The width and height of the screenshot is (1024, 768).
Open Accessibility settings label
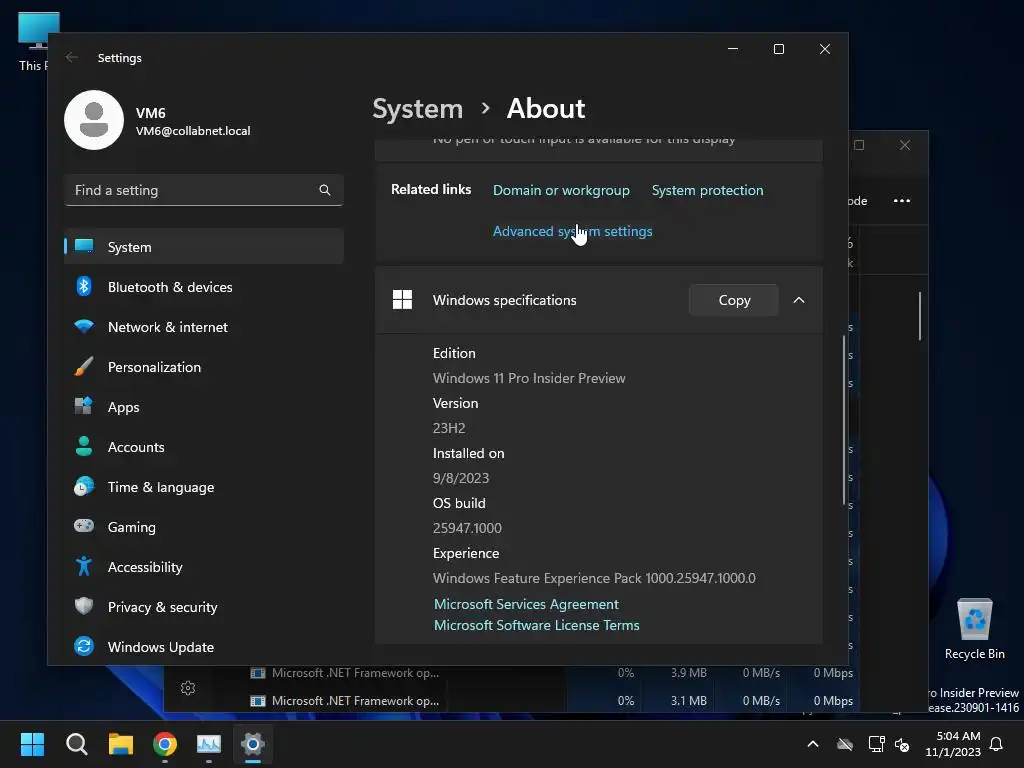click(x=145, y=567)
